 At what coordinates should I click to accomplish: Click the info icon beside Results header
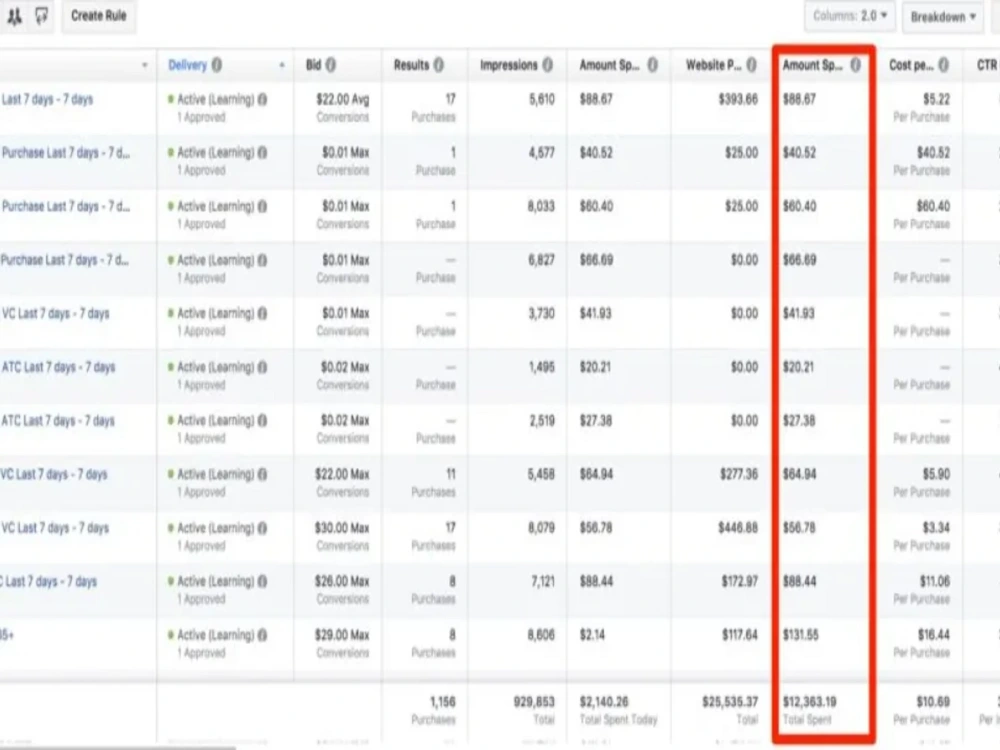pyautogui.click(x=438, y=65)
